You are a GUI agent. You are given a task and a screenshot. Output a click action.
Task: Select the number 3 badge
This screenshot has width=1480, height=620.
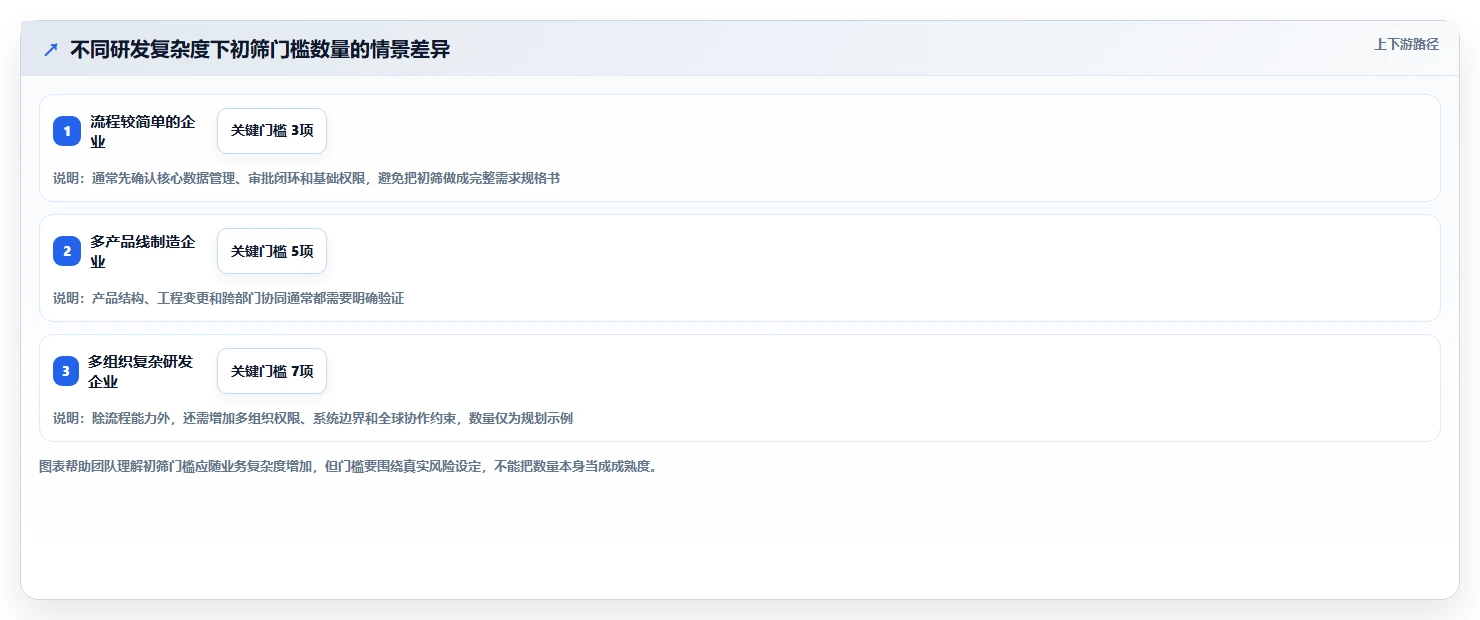coord(67,371)
